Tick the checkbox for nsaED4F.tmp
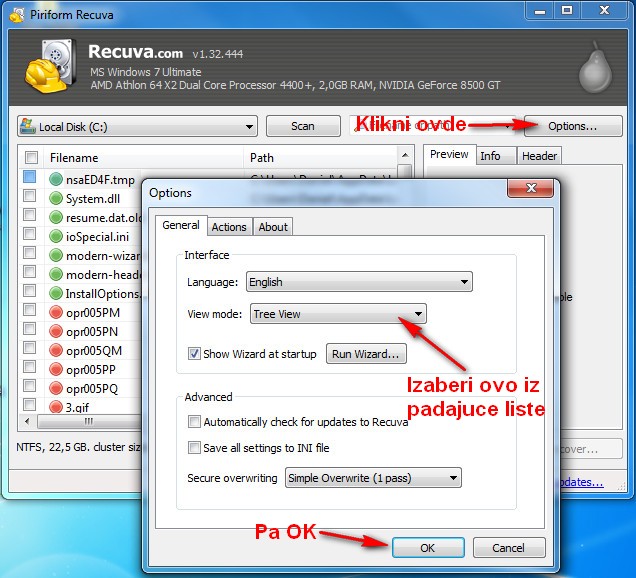Image resolution: width=636 pixels, height=578 pixels. [x=30, y=177]
